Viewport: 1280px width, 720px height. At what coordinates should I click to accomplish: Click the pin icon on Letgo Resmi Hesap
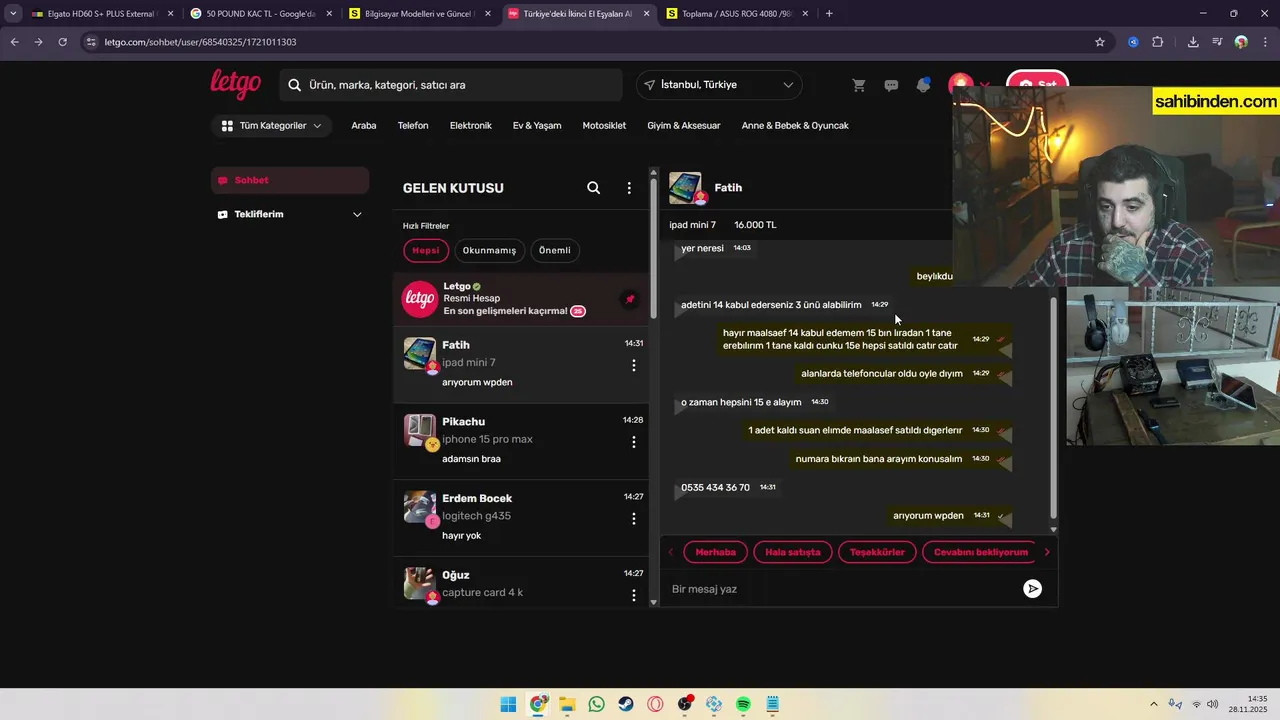point(630,299)
